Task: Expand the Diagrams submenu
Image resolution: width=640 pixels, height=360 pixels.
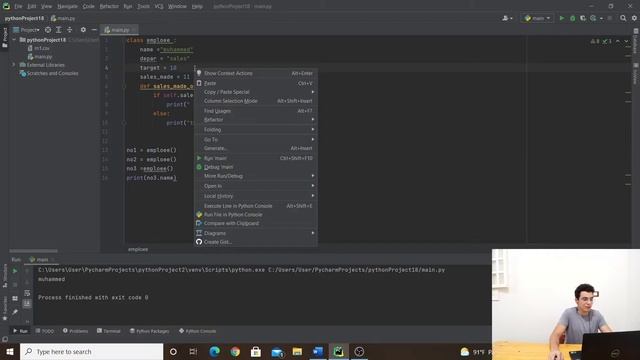Action: (x=256, y=233)
